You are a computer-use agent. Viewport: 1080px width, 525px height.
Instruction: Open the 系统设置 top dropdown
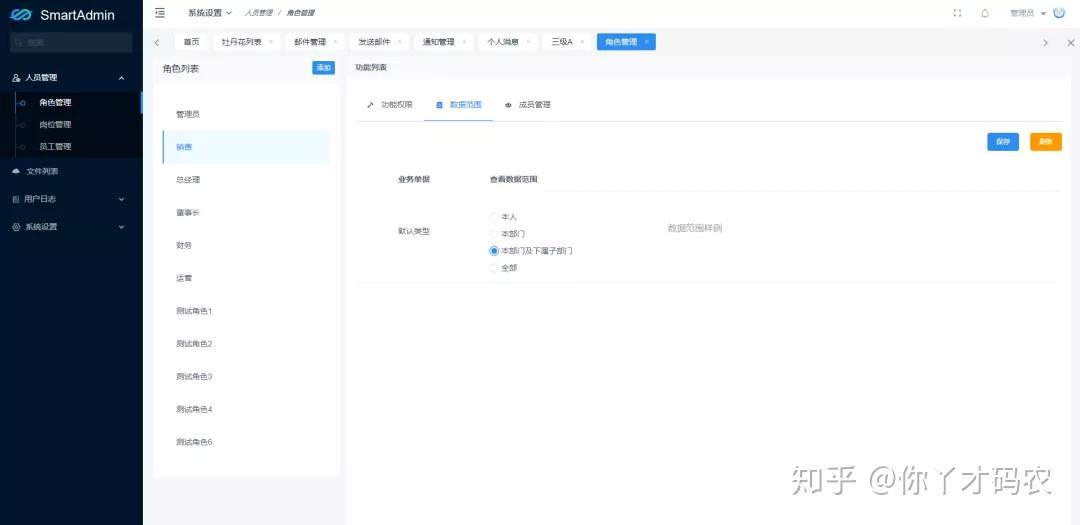[x=209, y=13]
